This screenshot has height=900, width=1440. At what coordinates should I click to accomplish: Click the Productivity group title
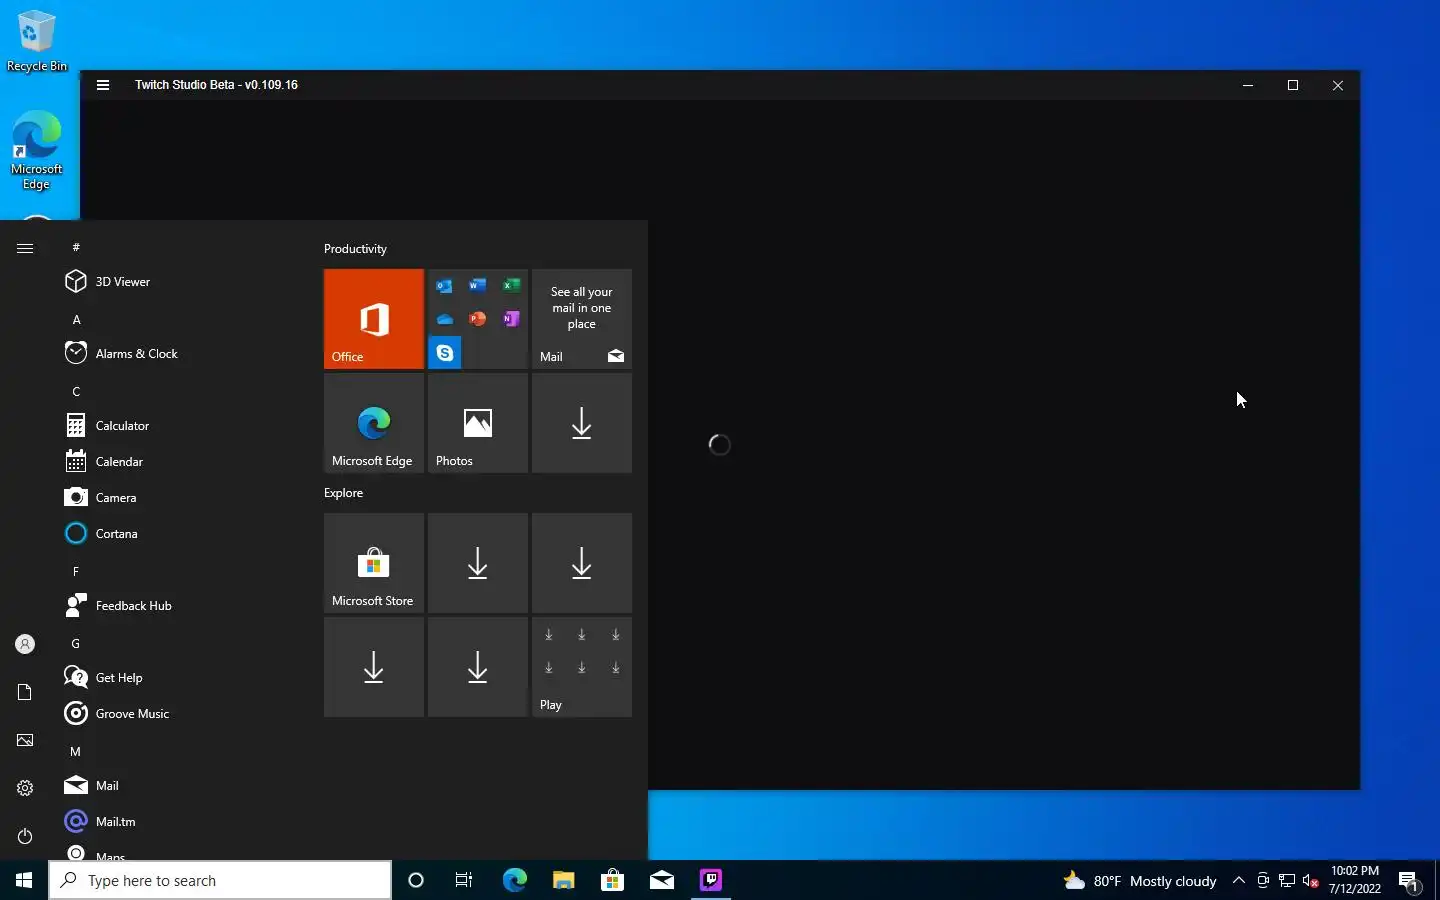click(355, 249)
